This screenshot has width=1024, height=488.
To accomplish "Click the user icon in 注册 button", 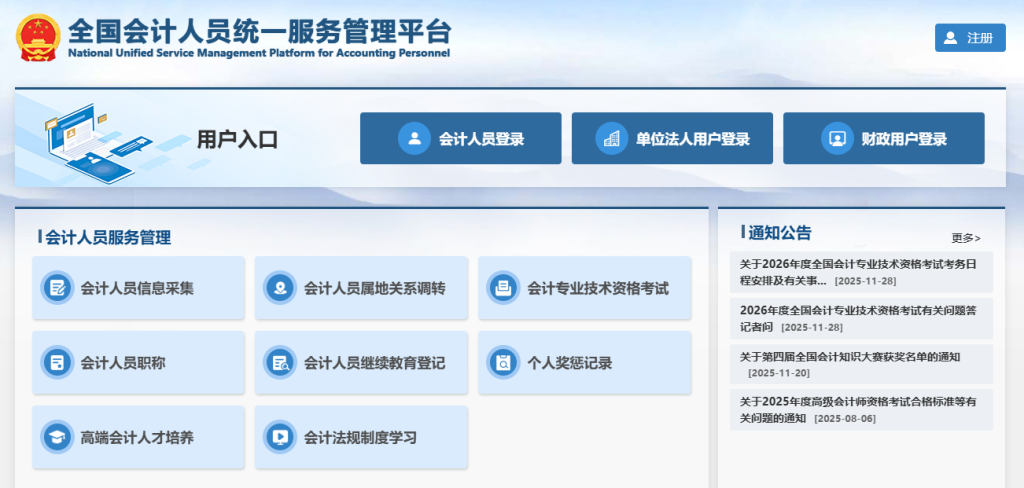I will [x=951, y=38].
